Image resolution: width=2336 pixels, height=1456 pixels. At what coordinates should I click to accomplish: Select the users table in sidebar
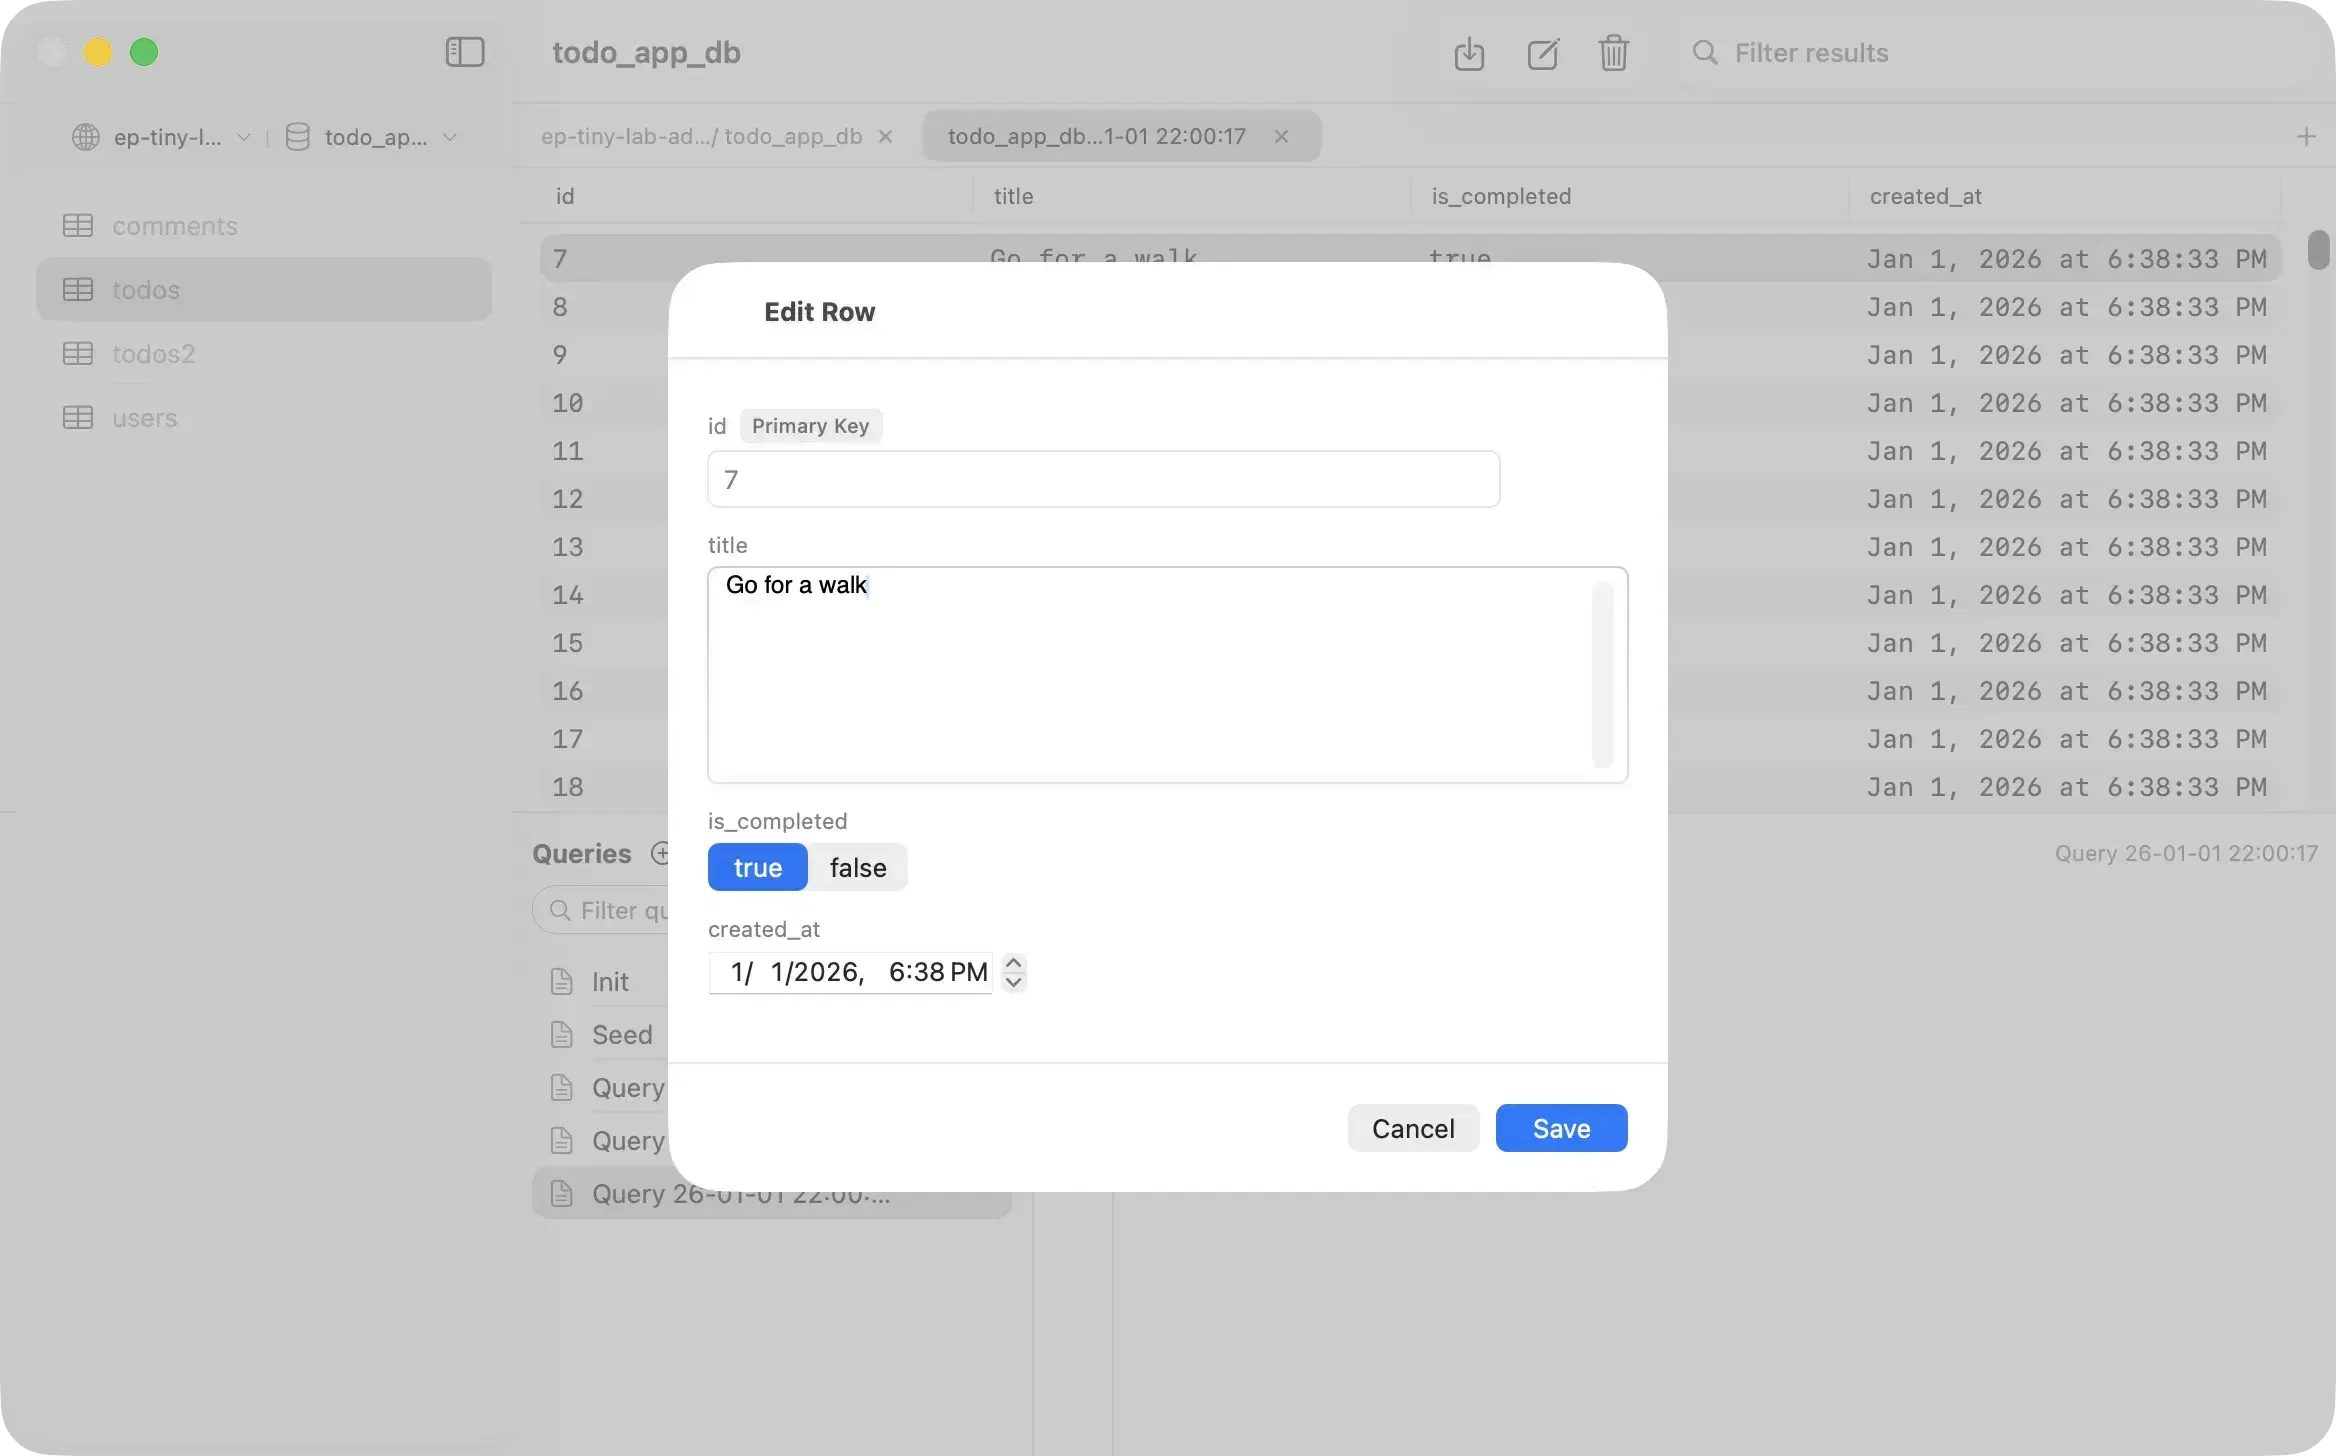click(x=264, y=418)
